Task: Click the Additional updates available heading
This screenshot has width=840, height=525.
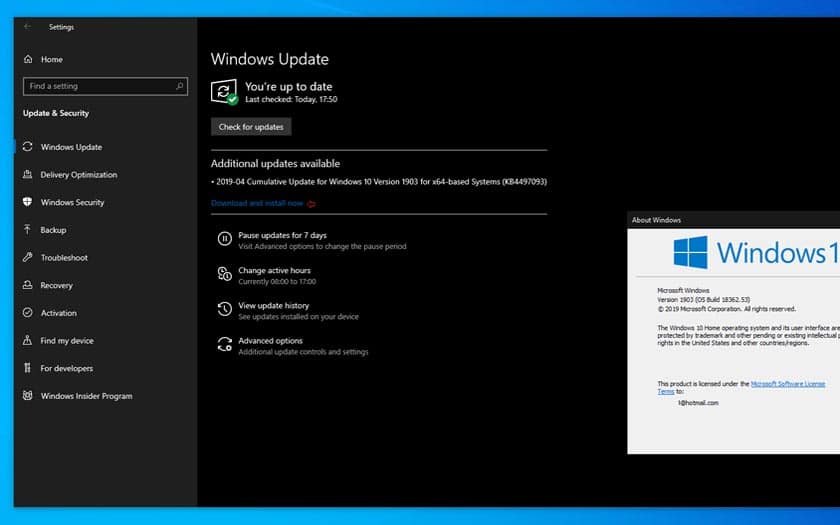Action: 275,163
